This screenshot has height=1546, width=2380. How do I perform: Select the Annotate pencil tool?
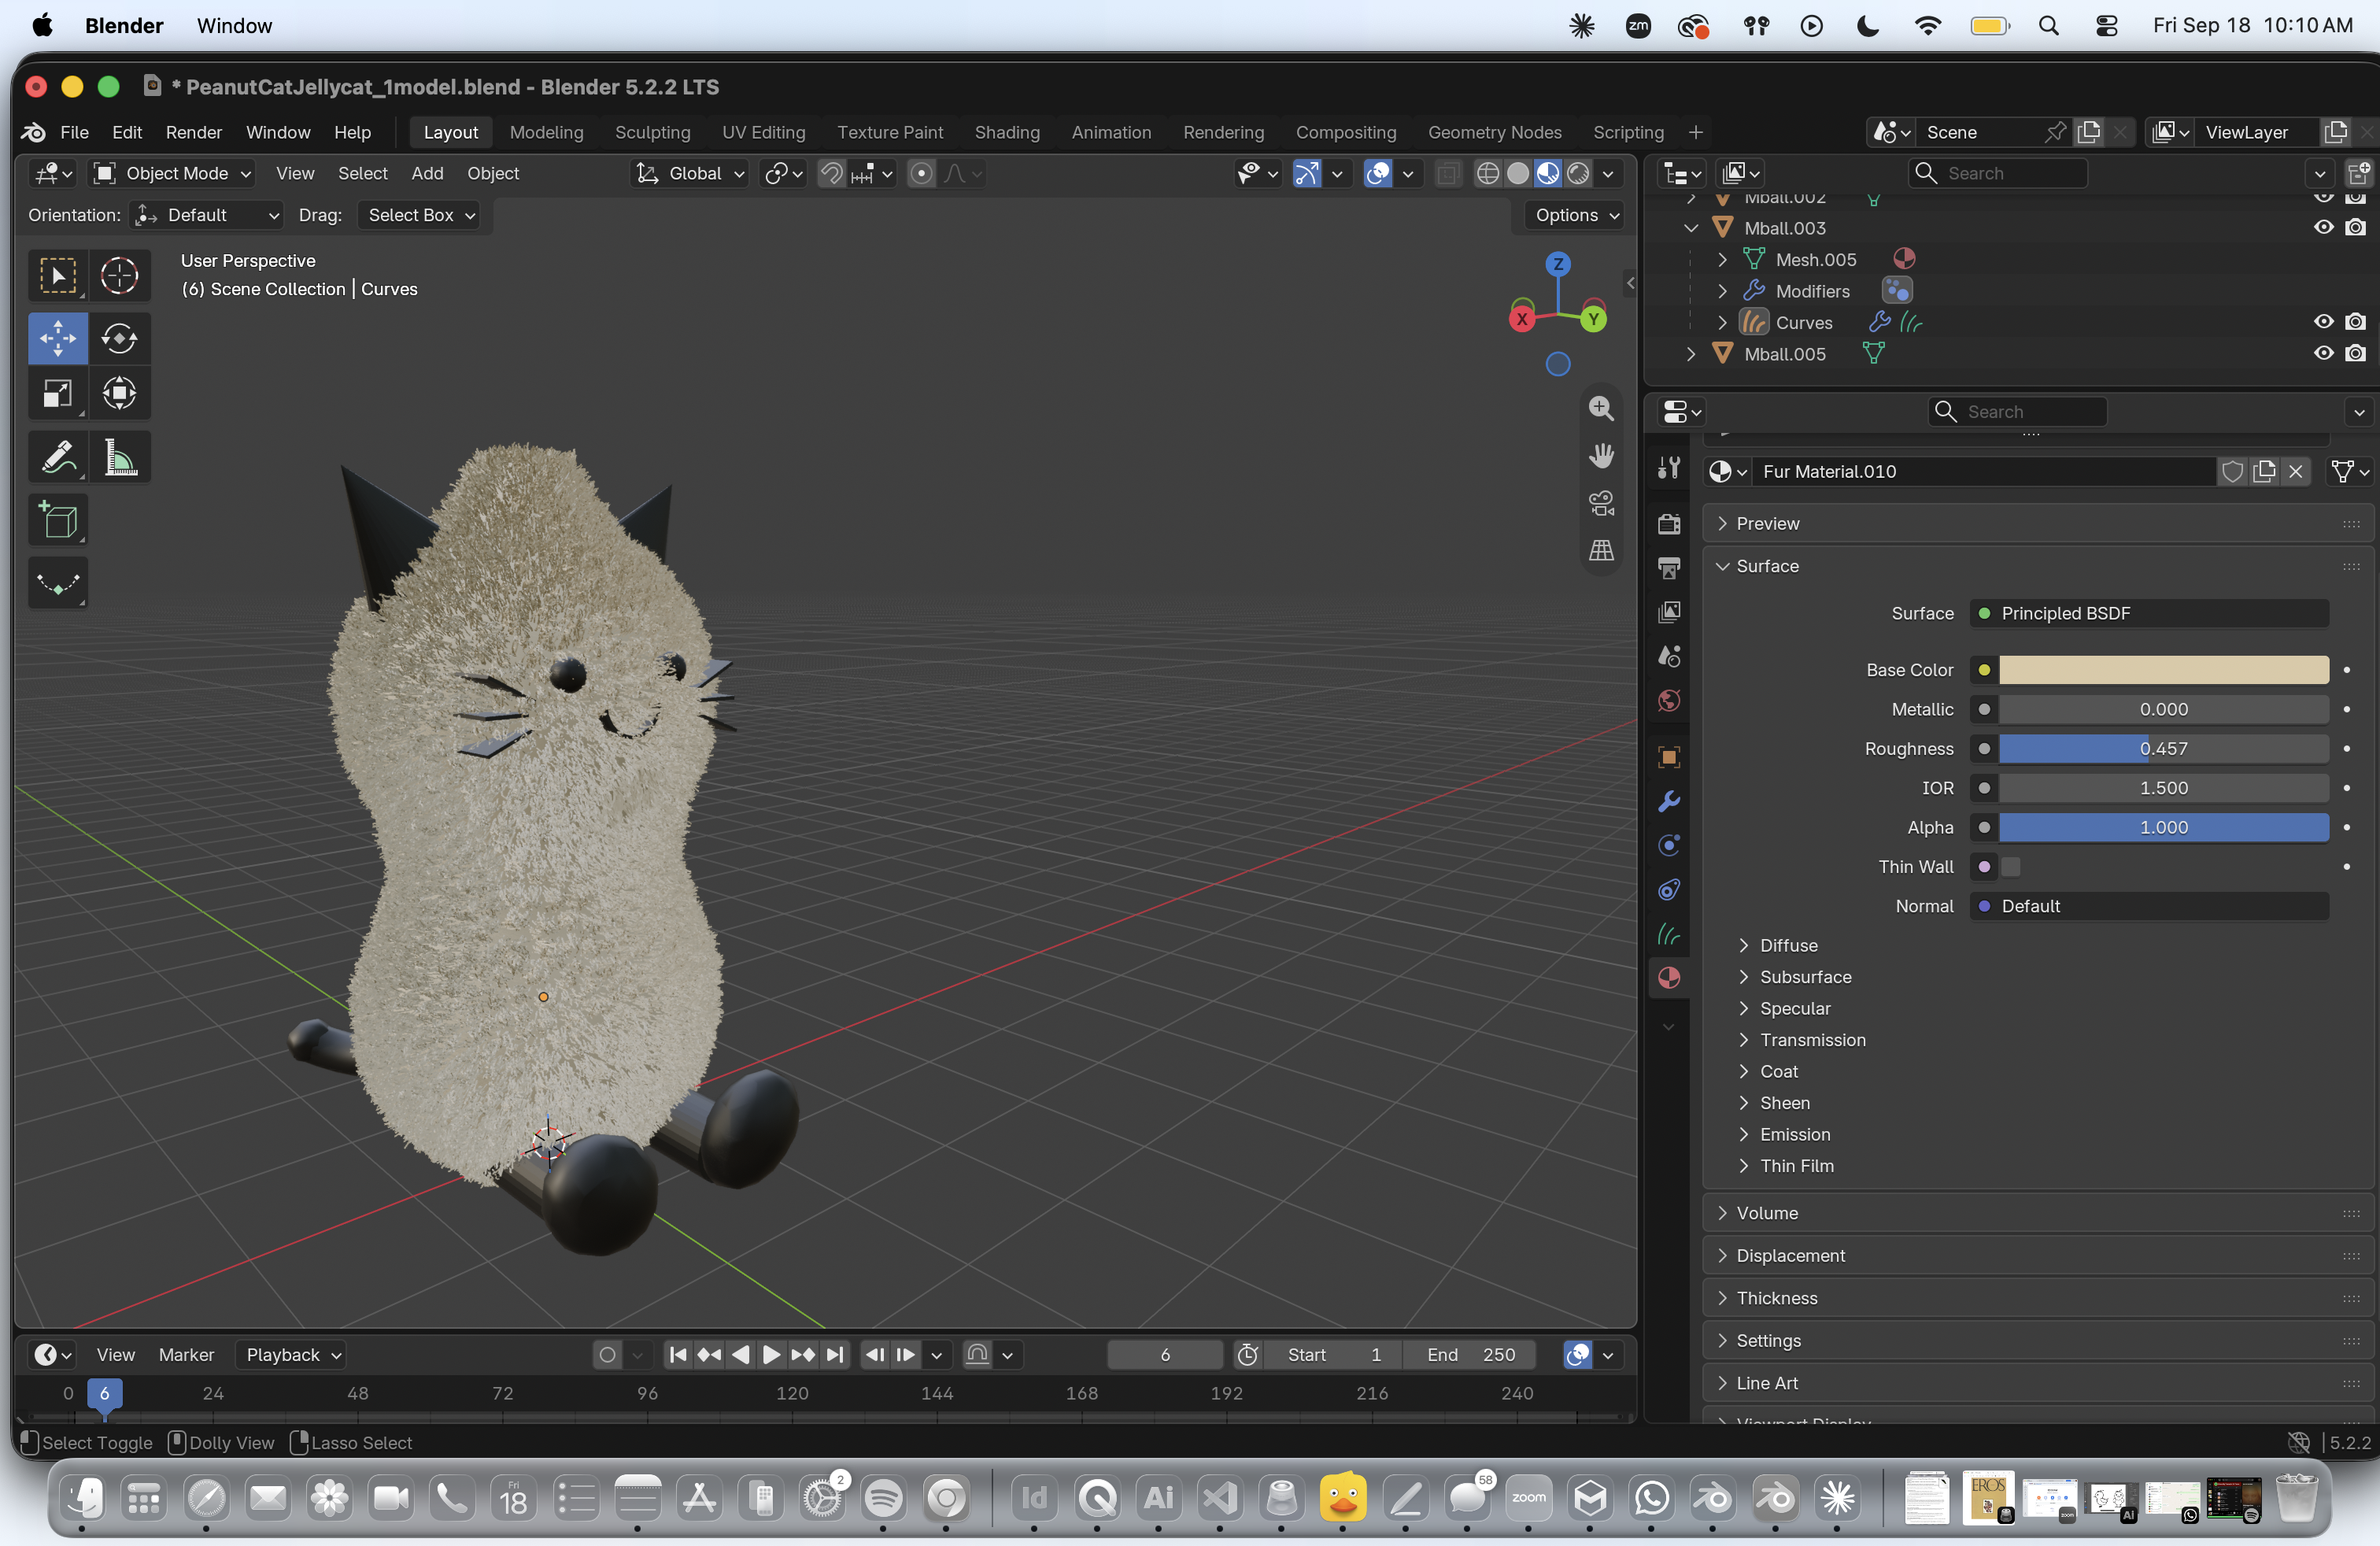[x=58, y=457]
